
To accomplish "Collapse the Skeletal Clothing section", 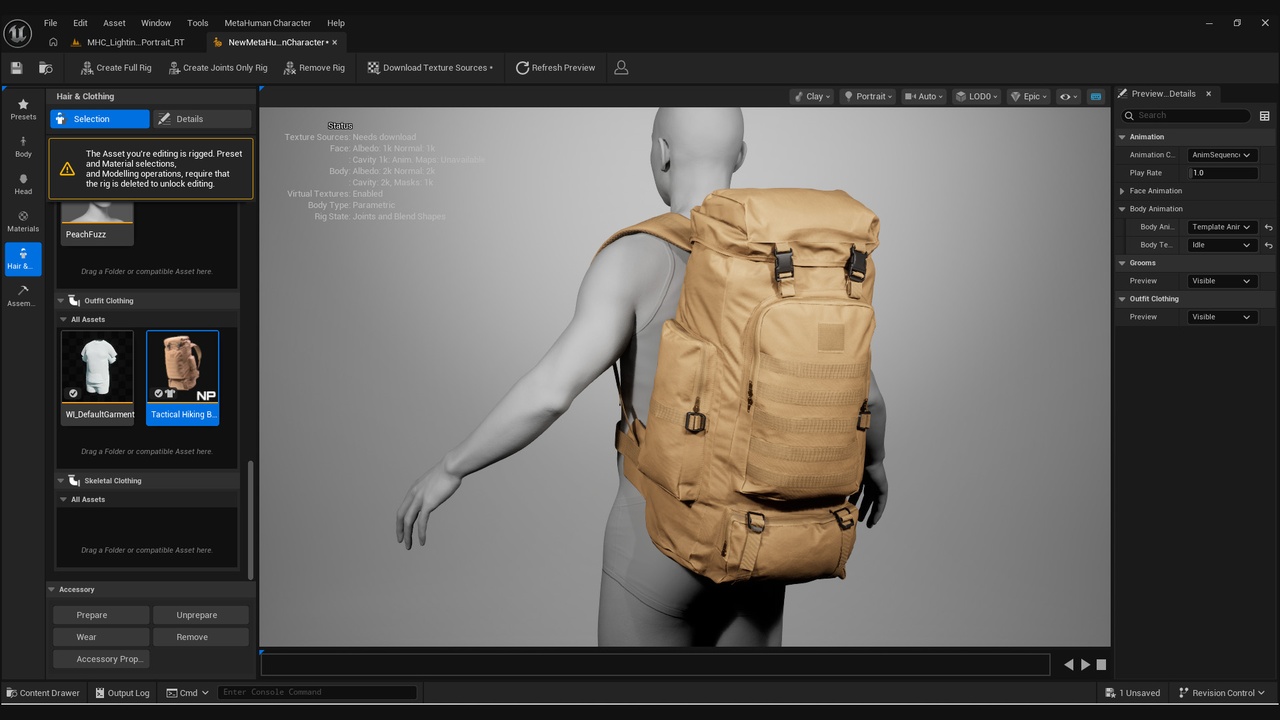I will pyautogui.click(x=61, y=481).
